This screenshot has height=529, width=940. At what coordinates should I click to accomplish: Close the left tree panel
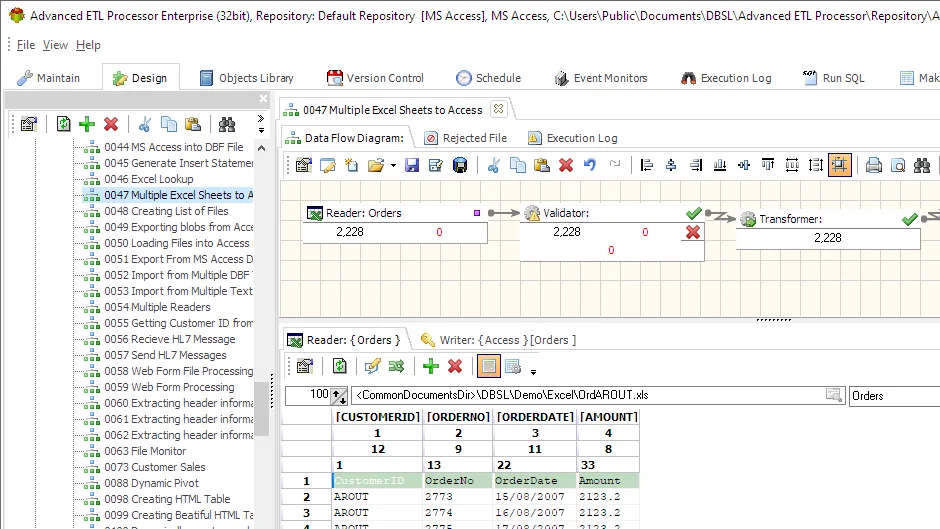pyautogui.click(x=263, y=98)
